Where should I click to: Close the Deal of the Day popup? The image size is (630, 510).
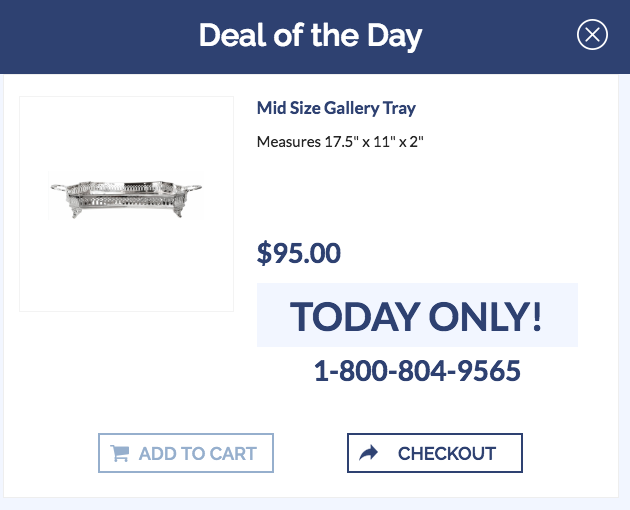click(x=593, y=36)
